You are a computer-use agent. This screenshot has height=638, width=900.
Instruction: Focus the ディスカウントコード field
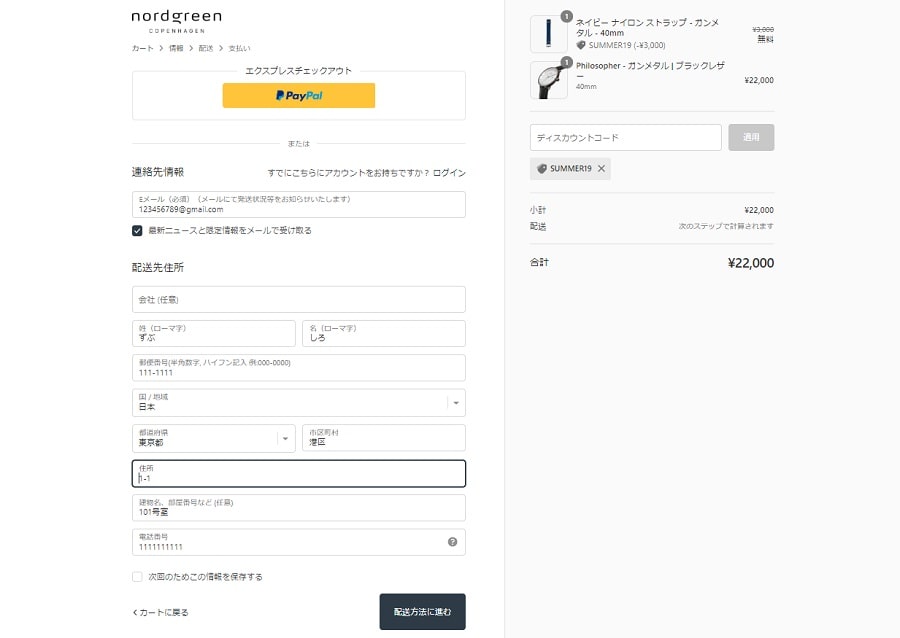(626, 138)
